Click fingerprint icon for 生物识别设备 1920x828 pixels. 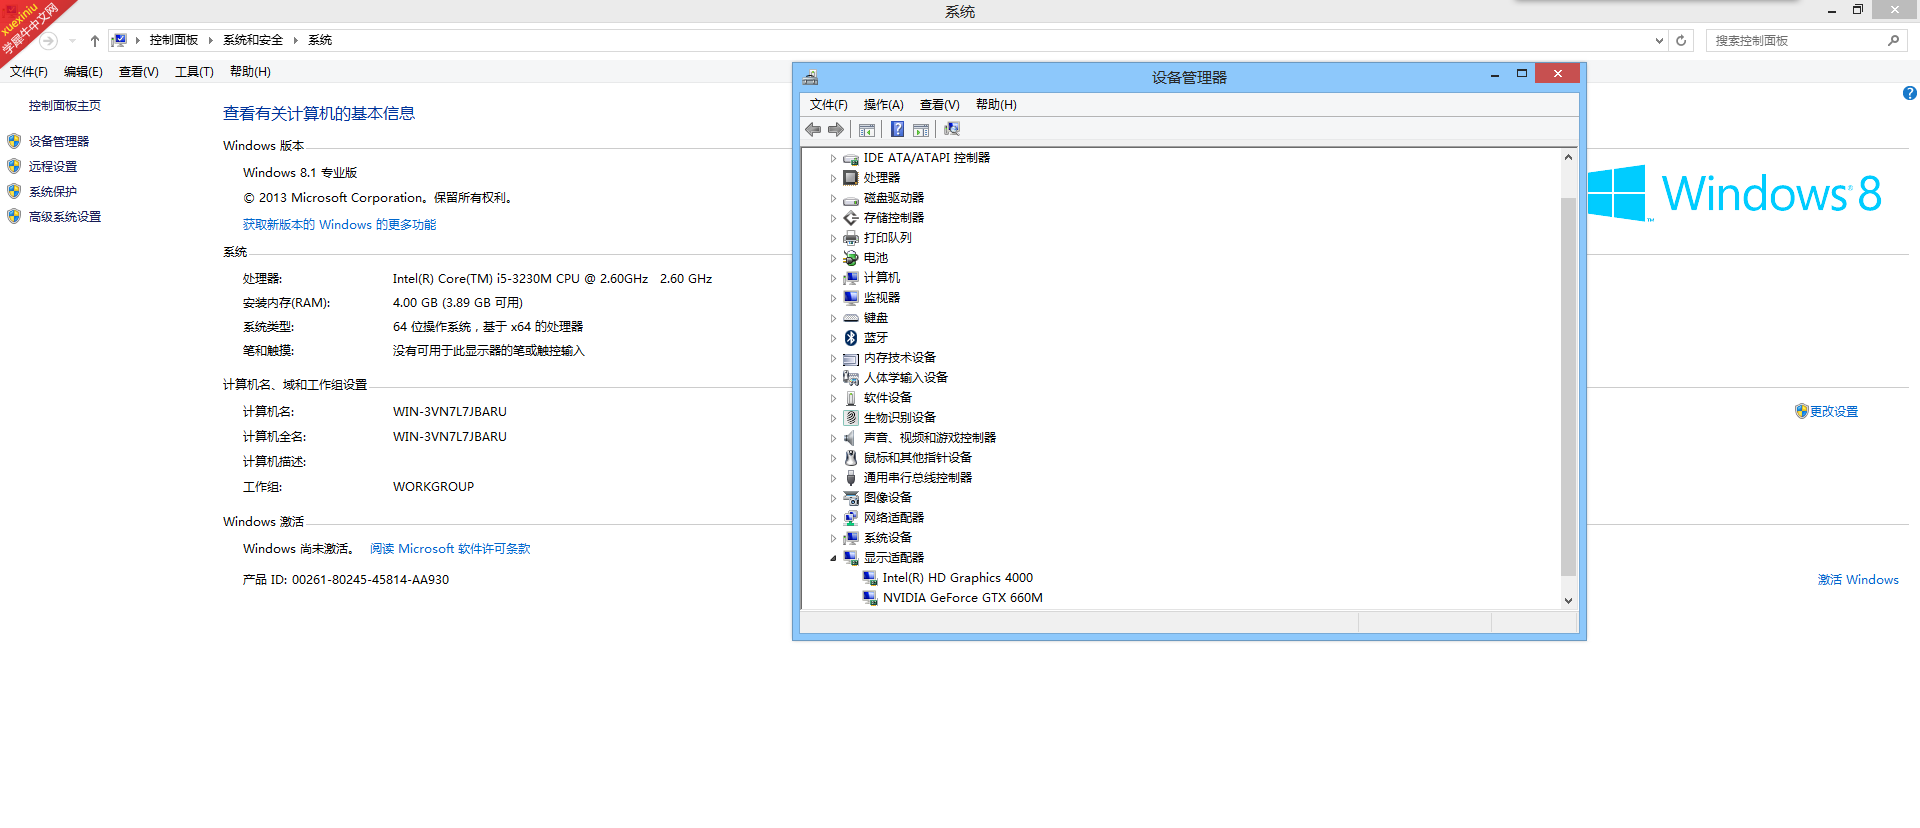pyautogui.click(x=851, y=418)
